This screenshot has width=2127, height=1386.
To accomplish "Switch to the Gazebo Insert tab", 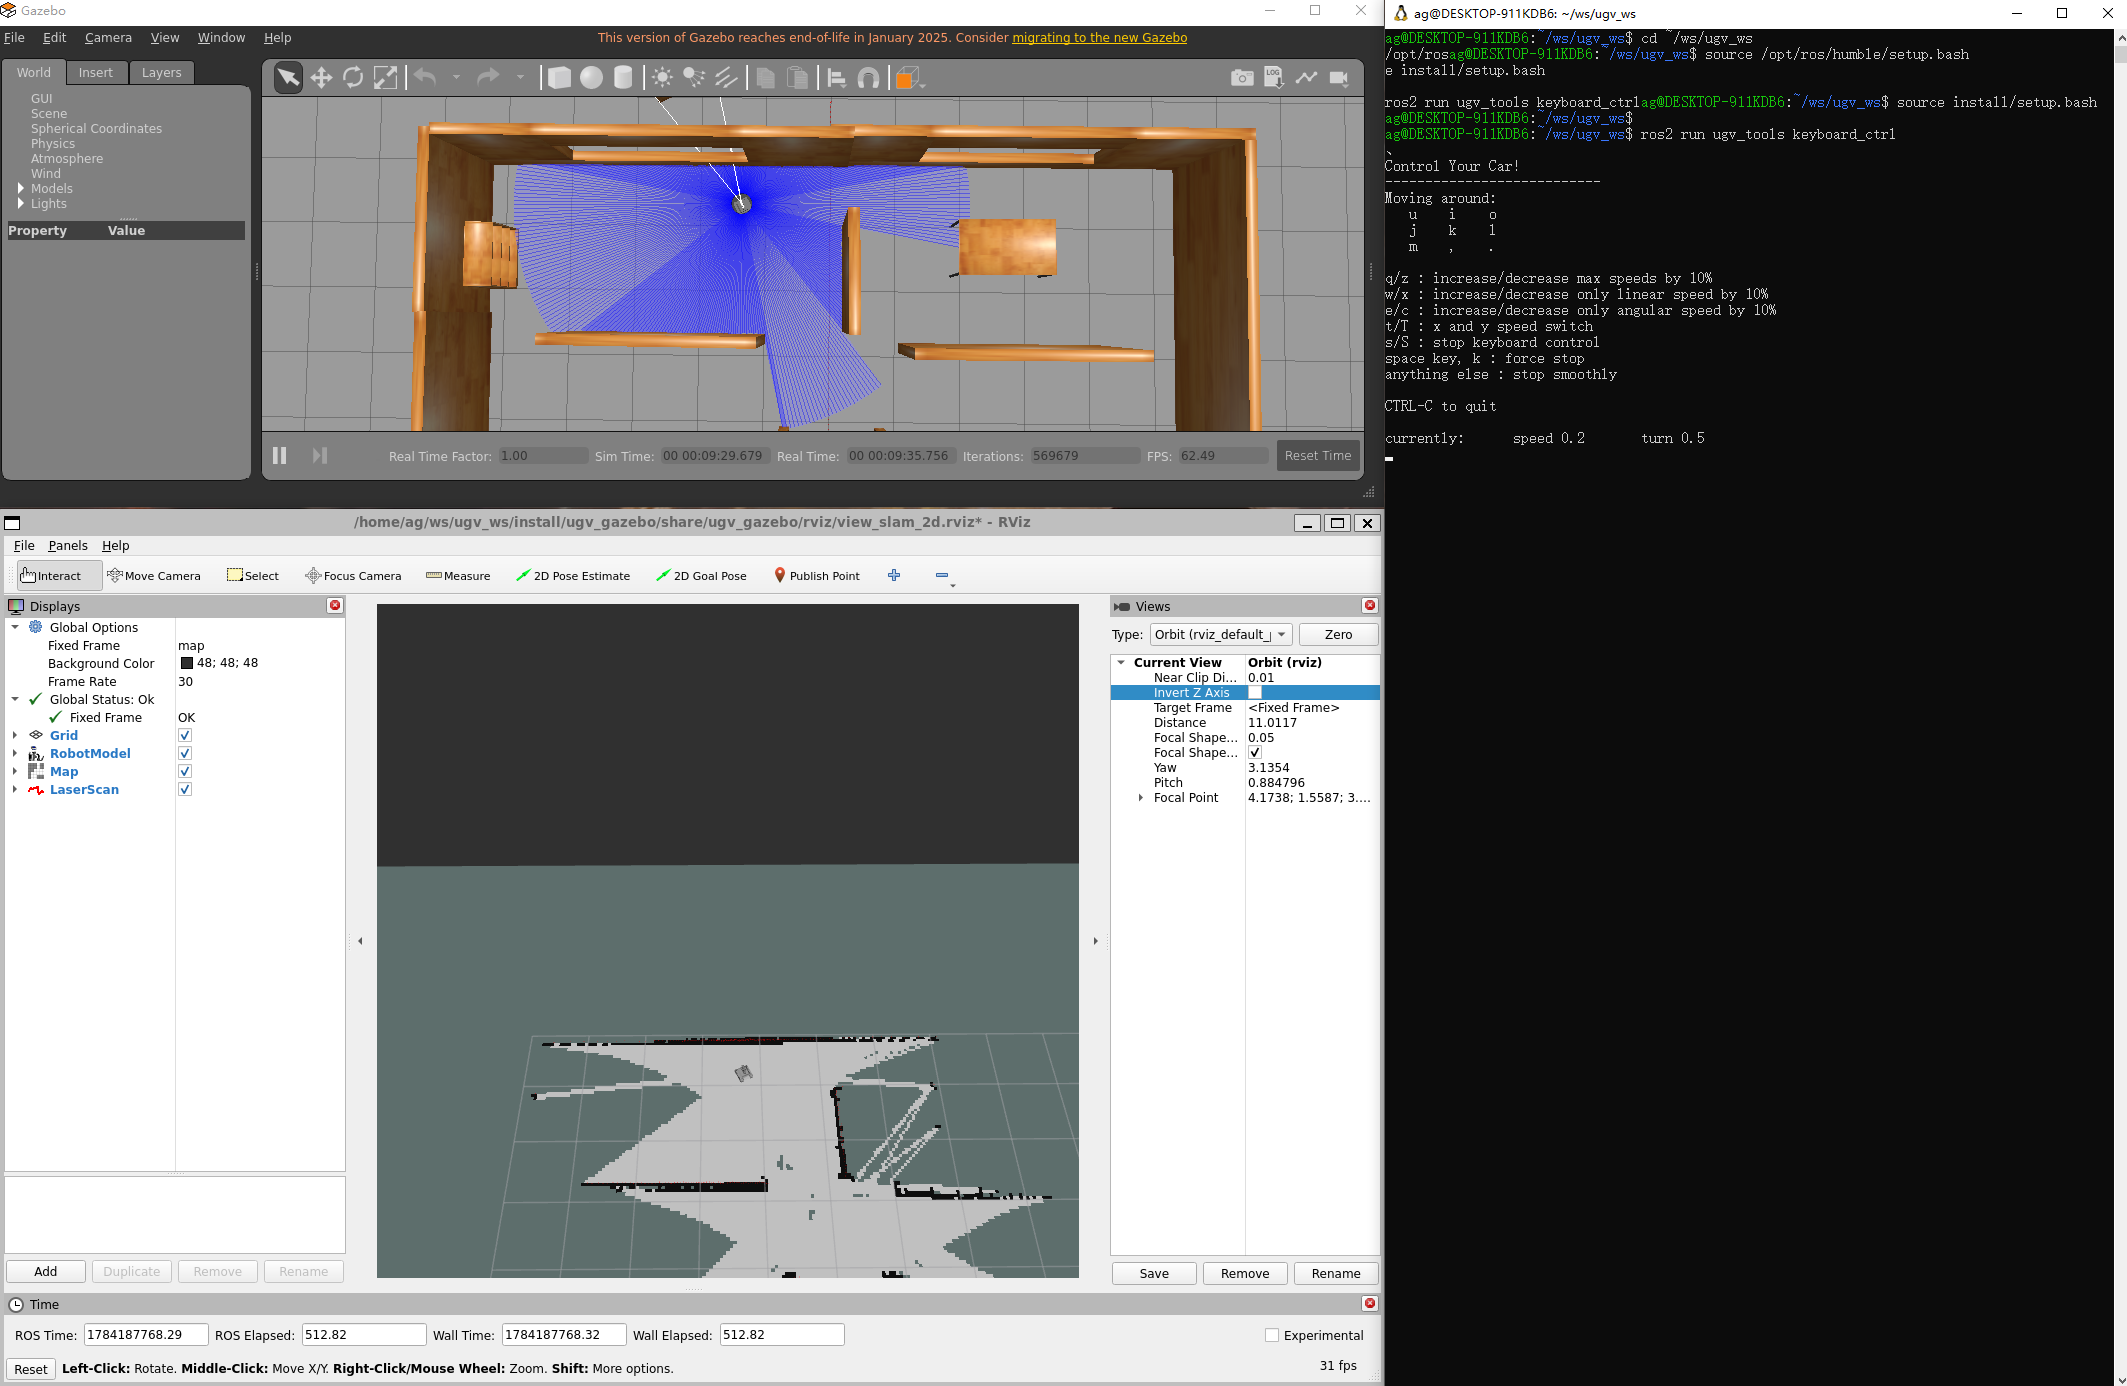I will pyautogui.click(x=96, y=72).
